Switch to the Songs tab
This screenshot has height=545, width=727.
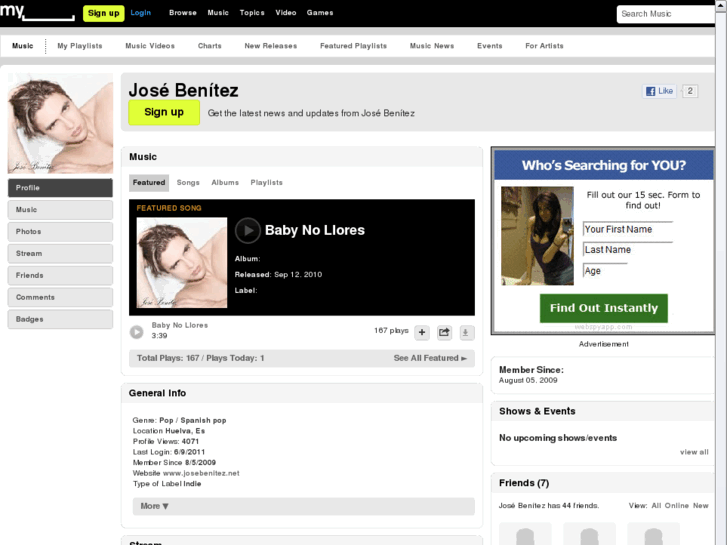[x=188, y=183]
